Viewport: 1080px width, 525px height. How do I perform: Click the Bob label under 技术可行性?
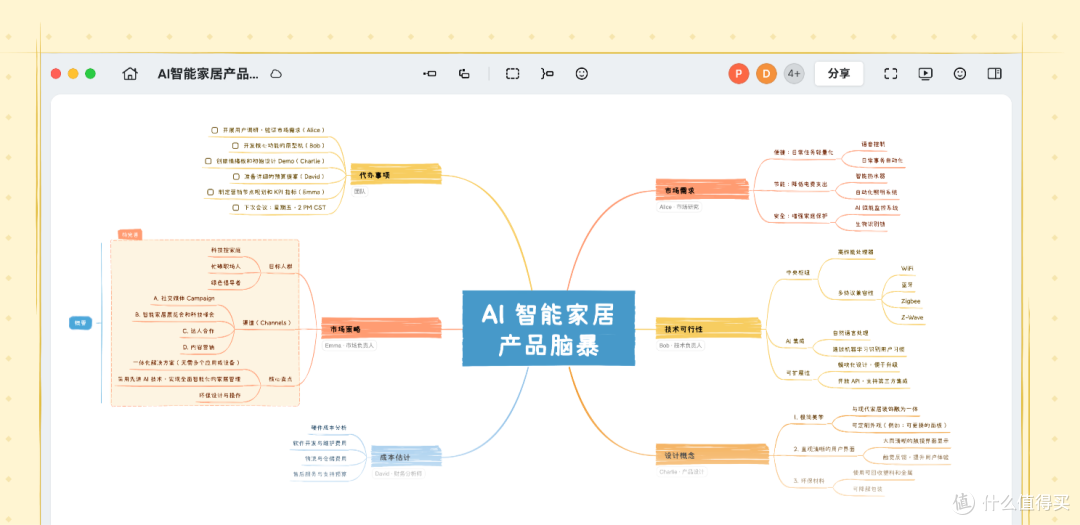click(x=681, y=345)
